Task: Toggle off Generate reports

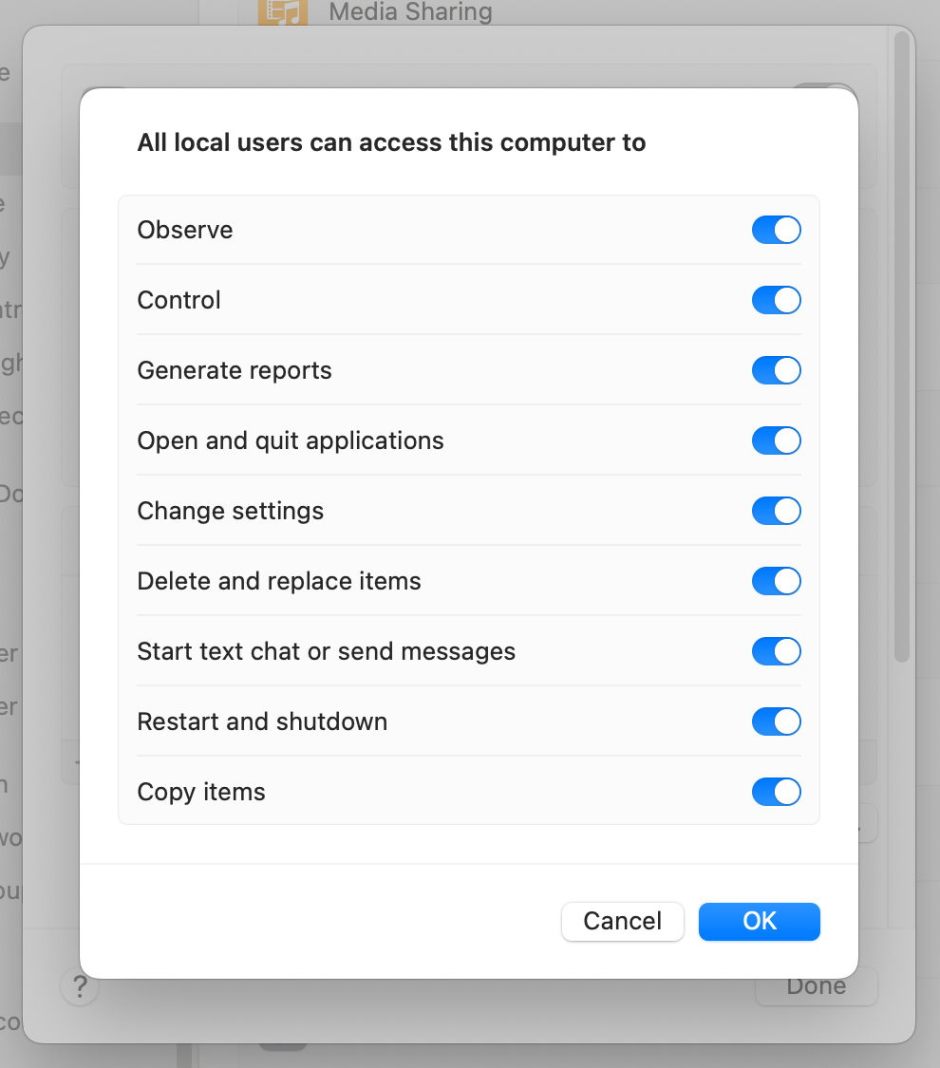Action: 776,370
